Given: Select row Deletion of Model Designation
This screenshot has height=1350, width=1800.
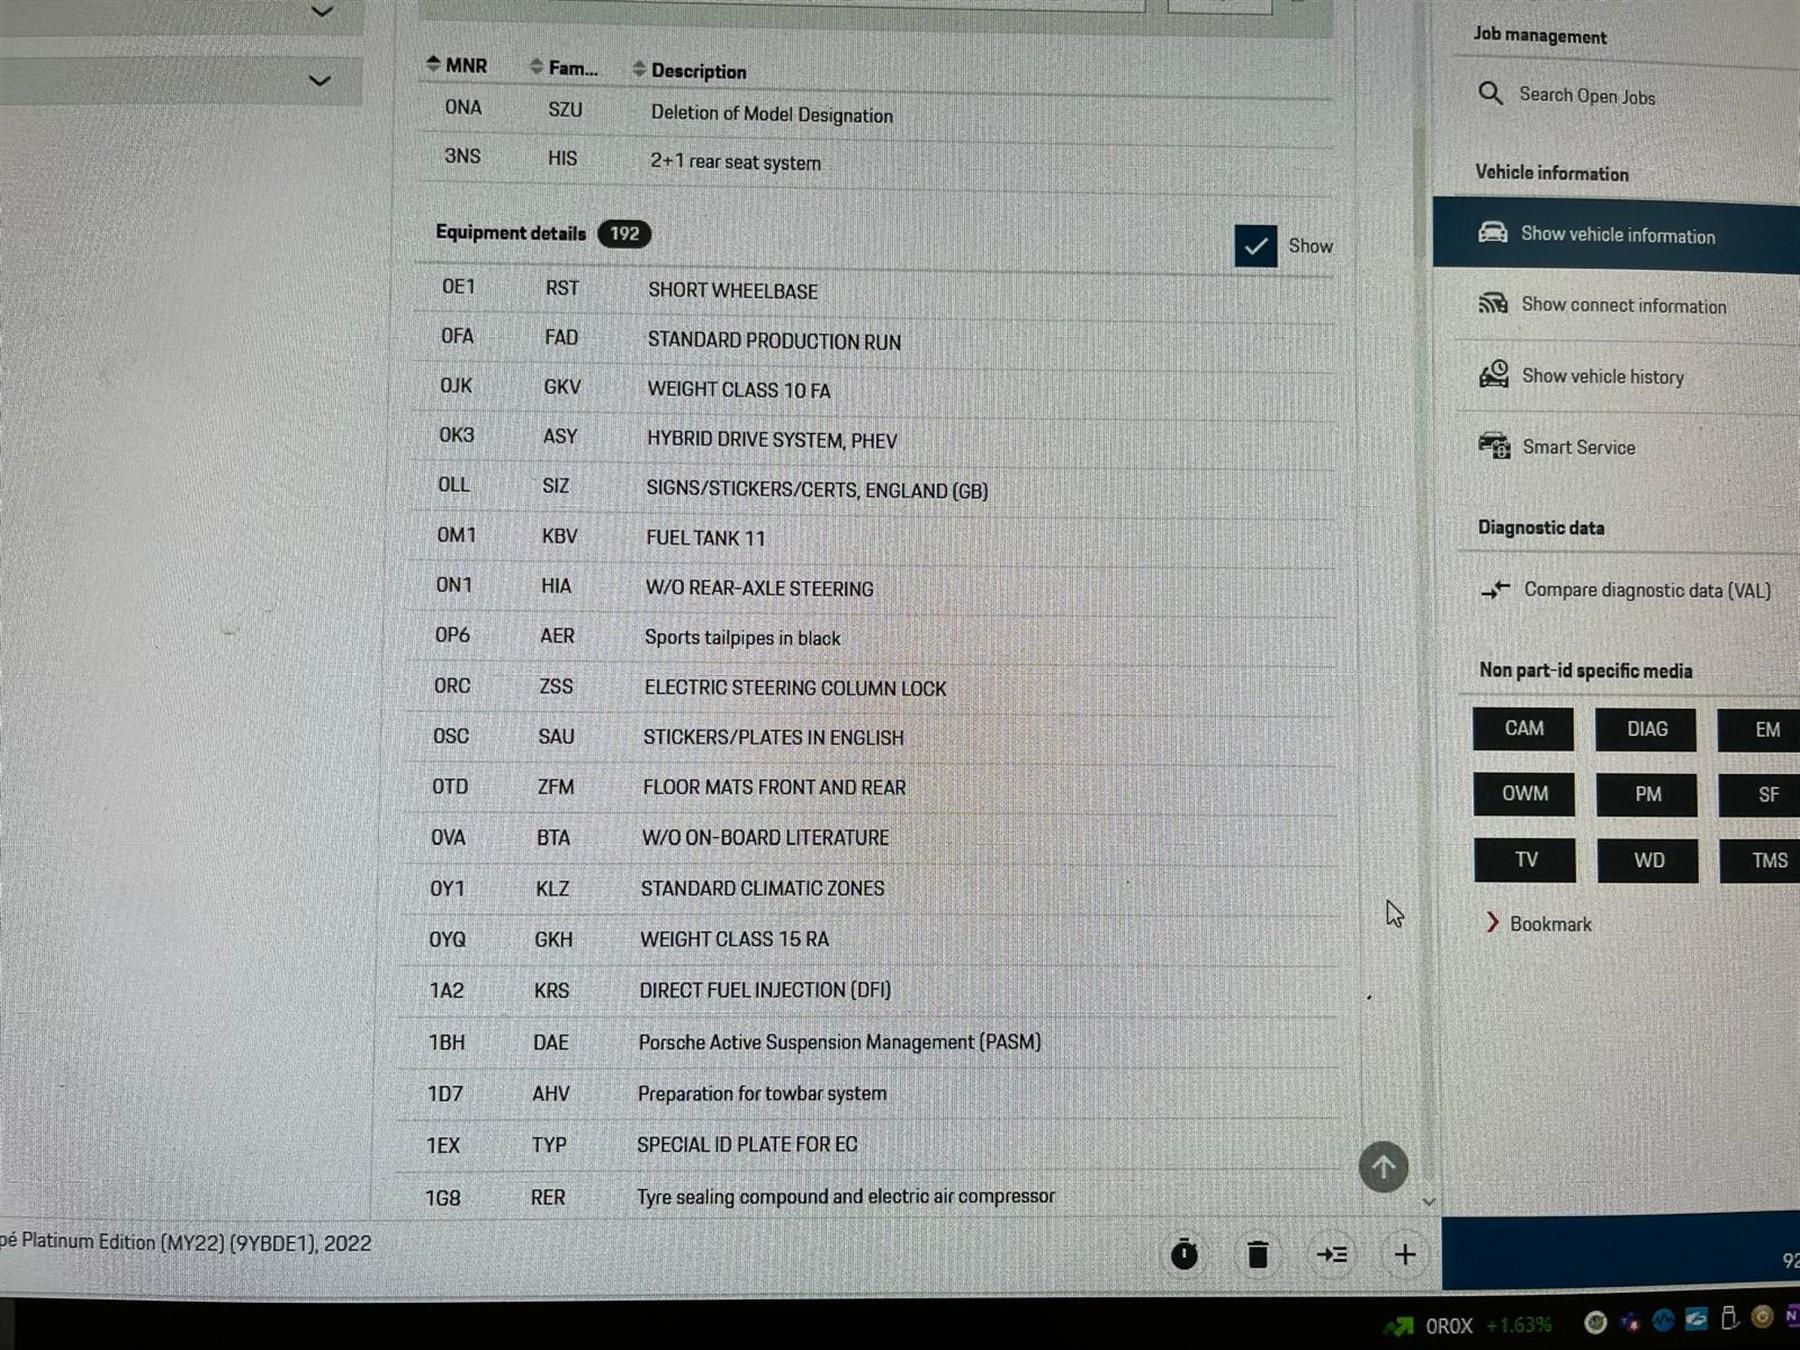Looking at the screenshot, I should (875, 112).
